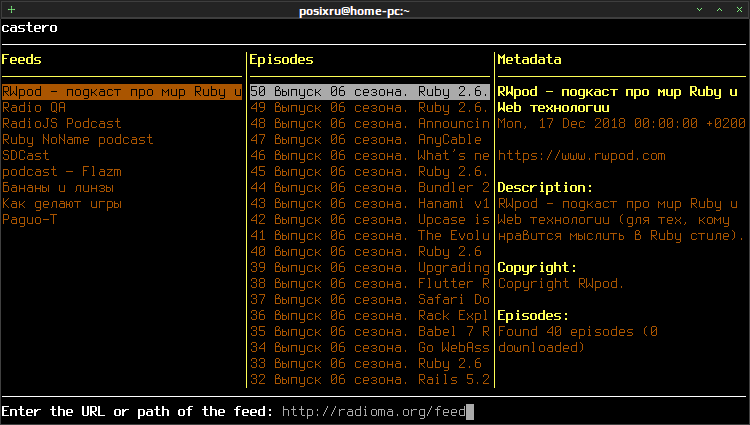Click the posixru@home-pc window title
Screen dimensions: 750x425
click(354, 11)
